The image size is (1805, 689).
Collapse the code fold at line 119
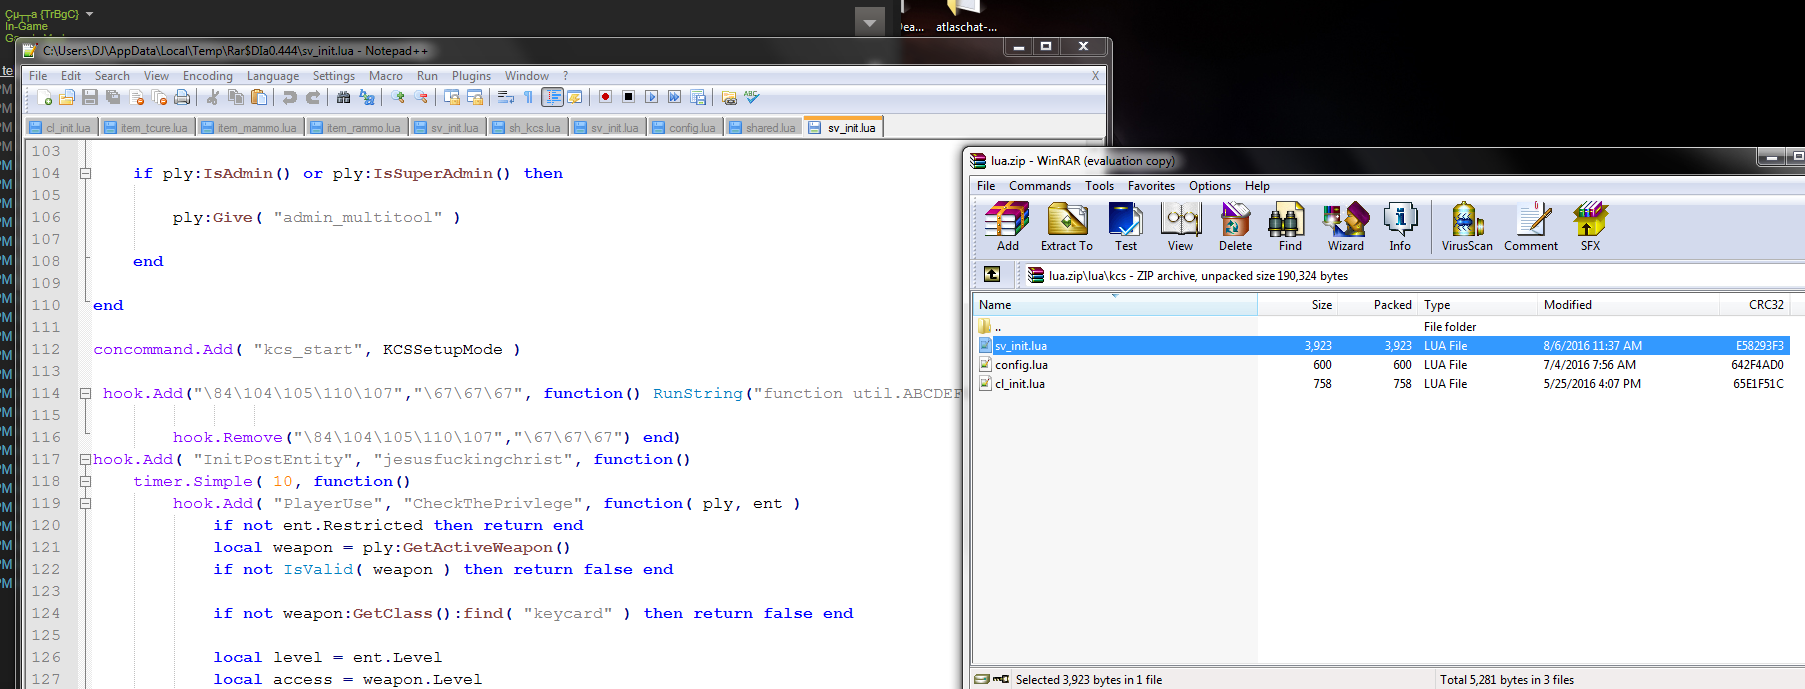coord(85,503)
